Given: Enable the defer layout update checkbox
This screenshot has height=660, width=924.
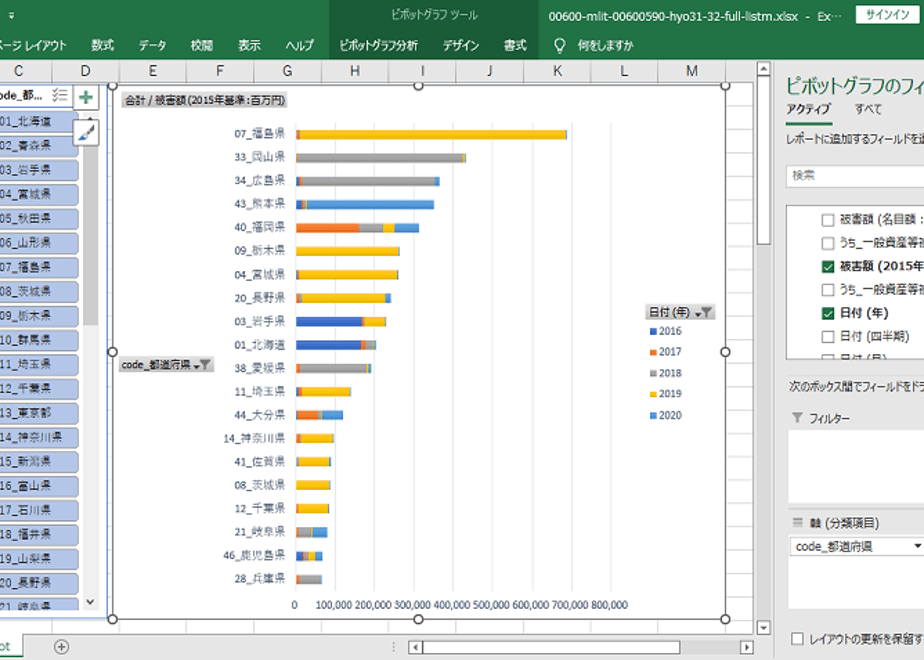Looking at the screenshot, I should [797, 639].
